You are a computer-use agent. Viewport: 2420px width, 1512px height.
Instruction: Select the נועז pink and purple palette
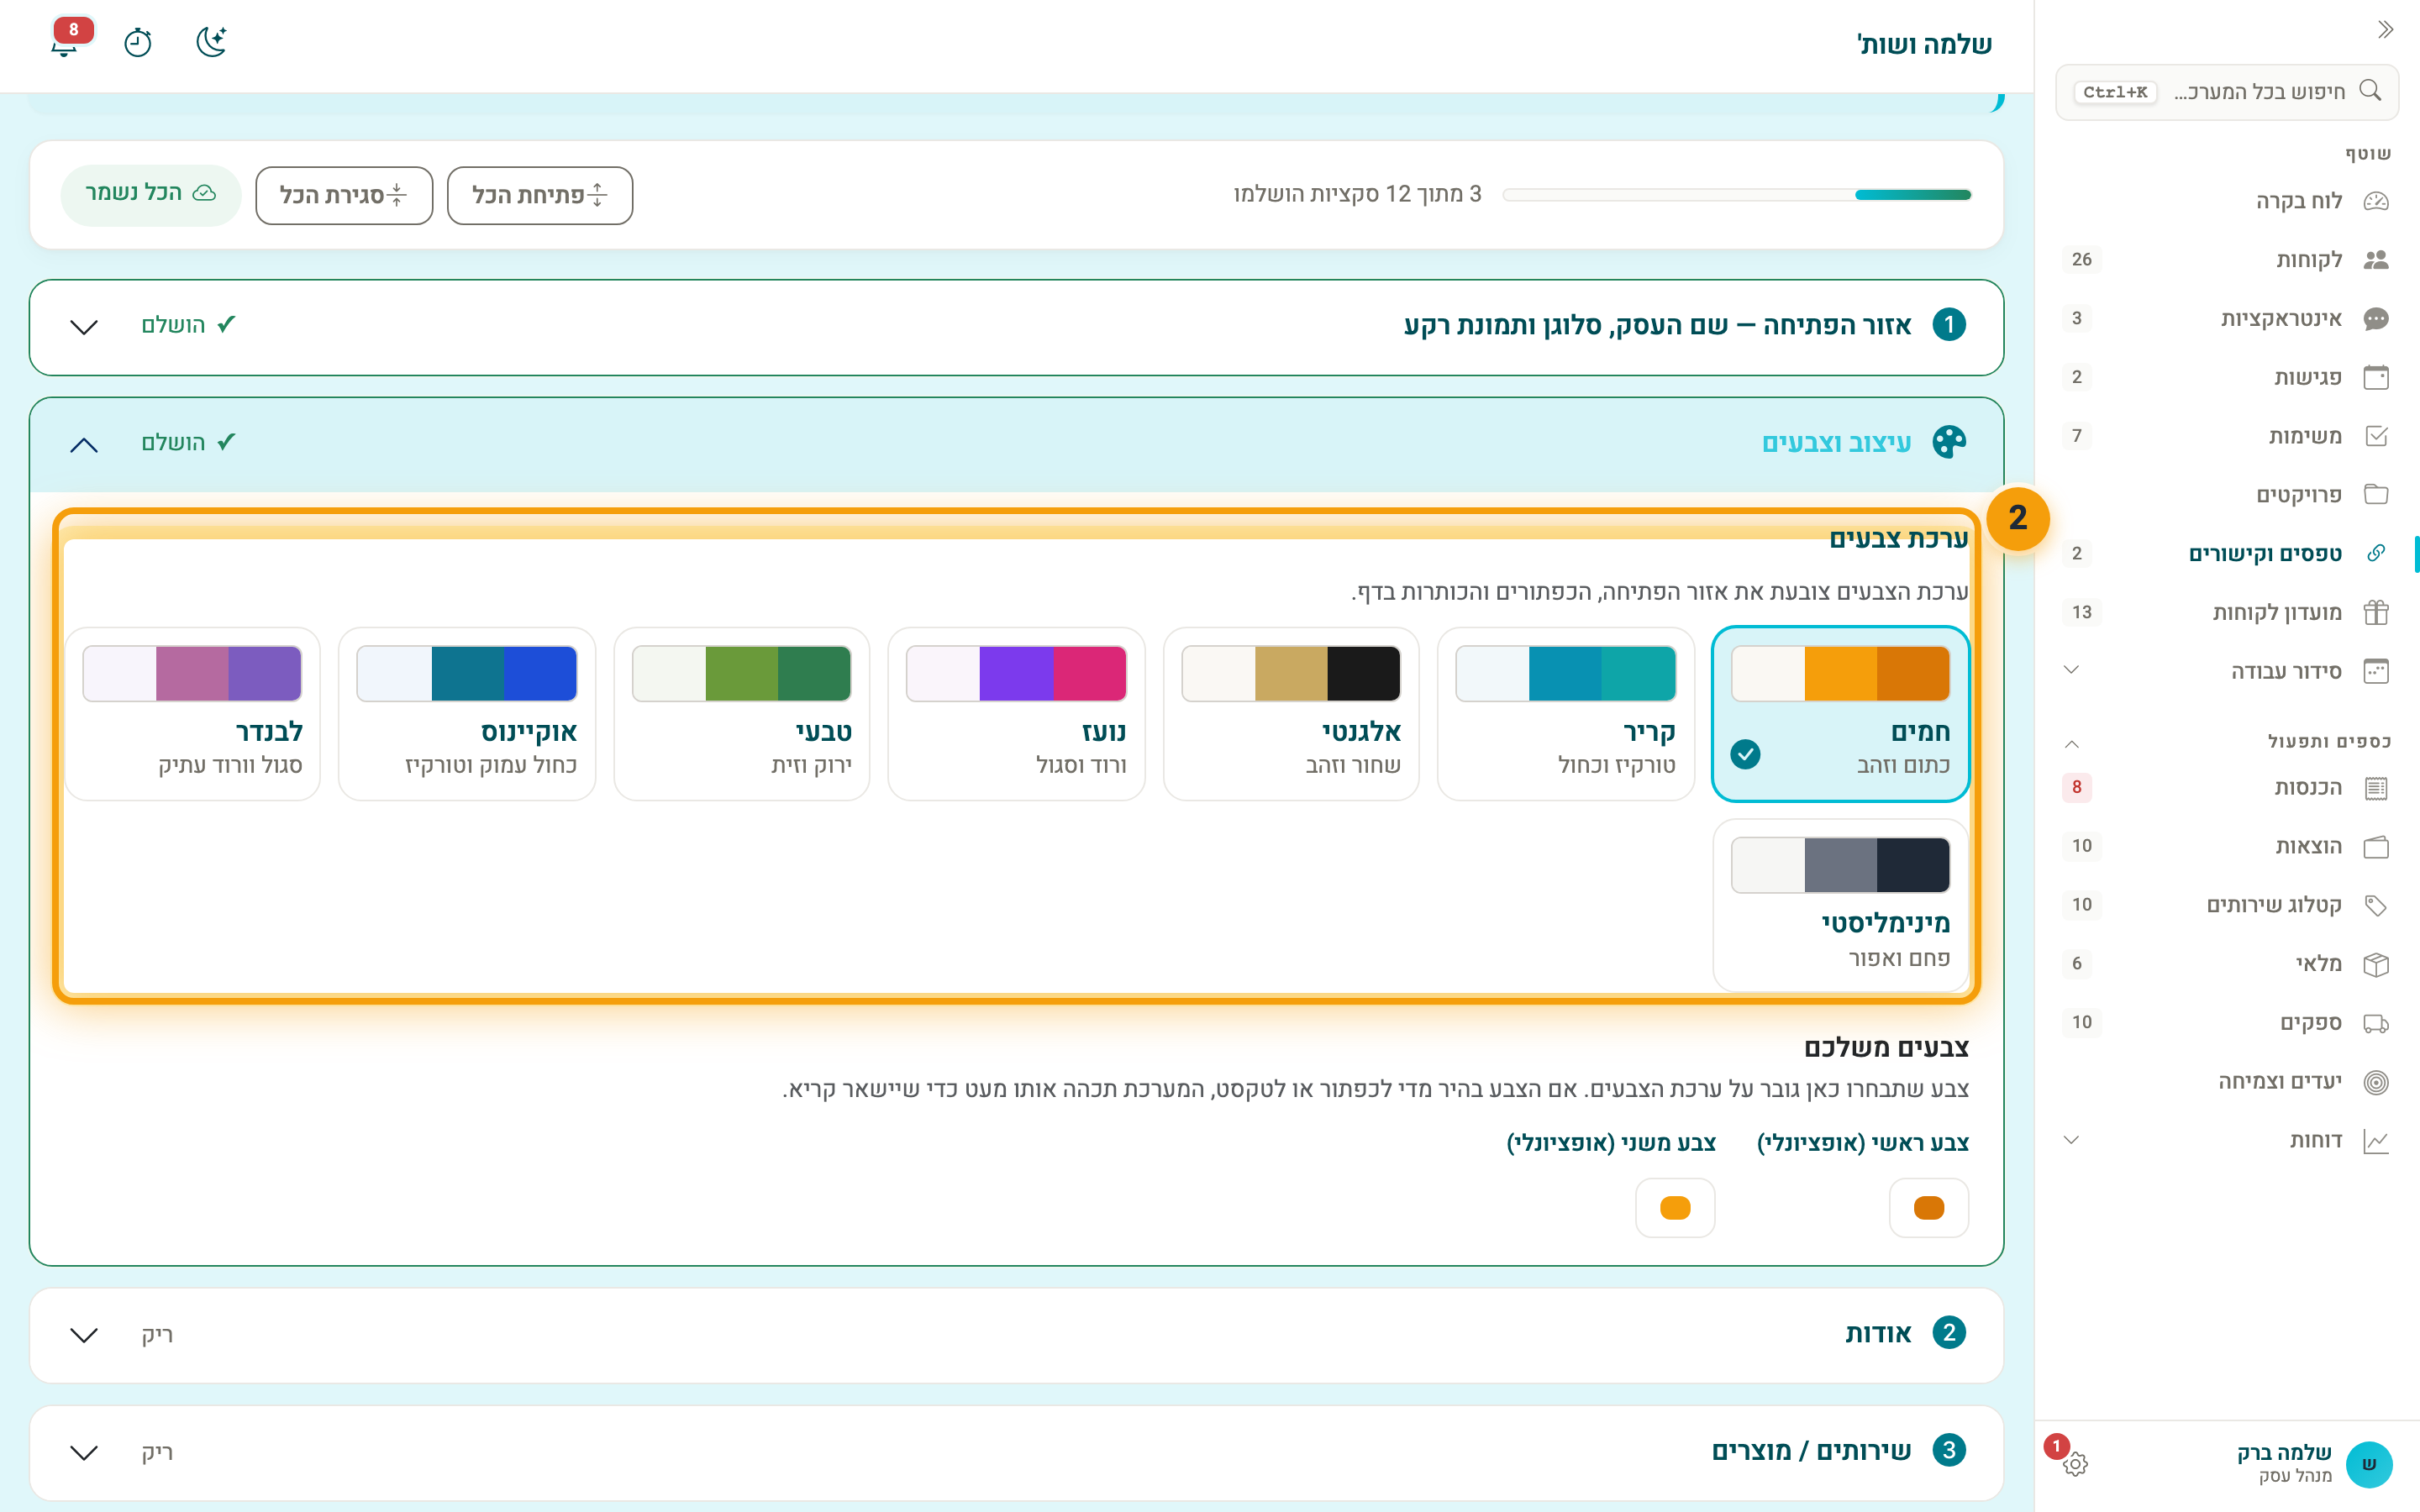[x=1016, y=714]
